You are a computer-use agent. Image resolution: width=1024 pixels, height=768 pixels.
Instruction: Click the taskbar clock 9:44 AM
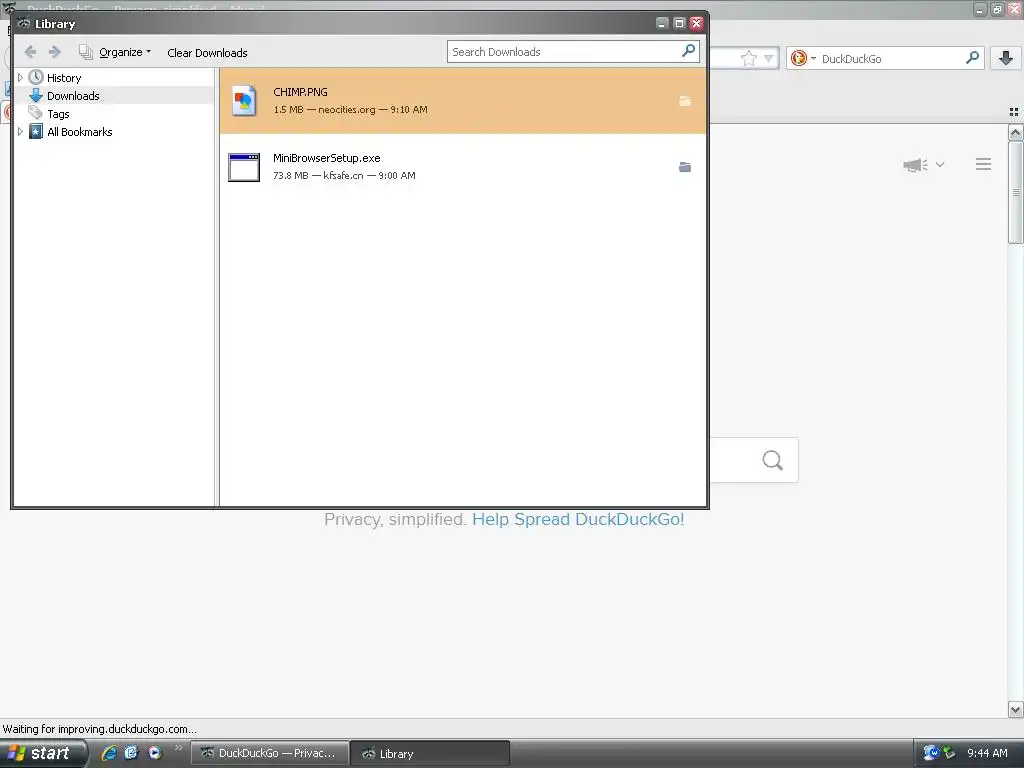point(987,753)
